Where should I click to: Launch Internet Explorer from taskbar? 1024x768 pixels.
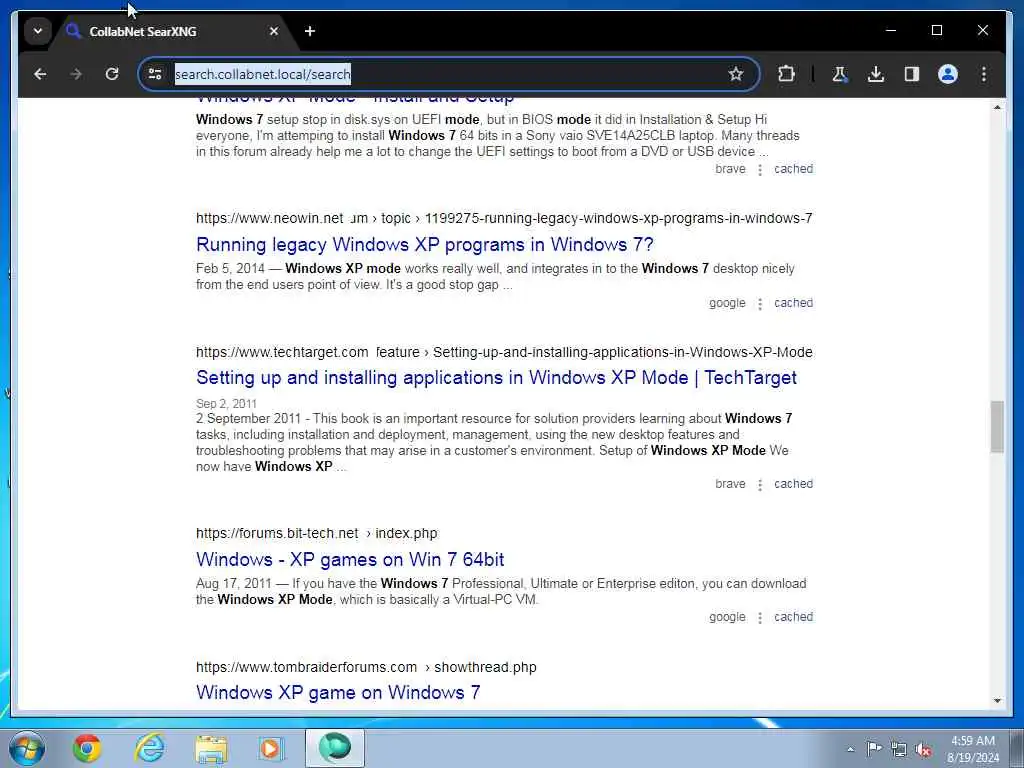point(149,748)
